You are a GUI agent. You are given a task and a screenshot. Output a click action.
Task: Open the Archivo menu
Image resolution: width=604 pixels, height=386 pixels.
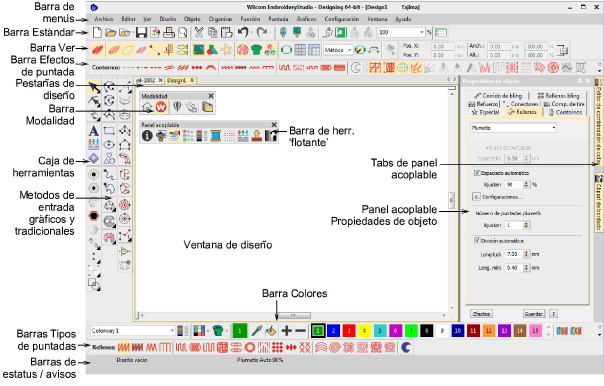coord(104,19)
